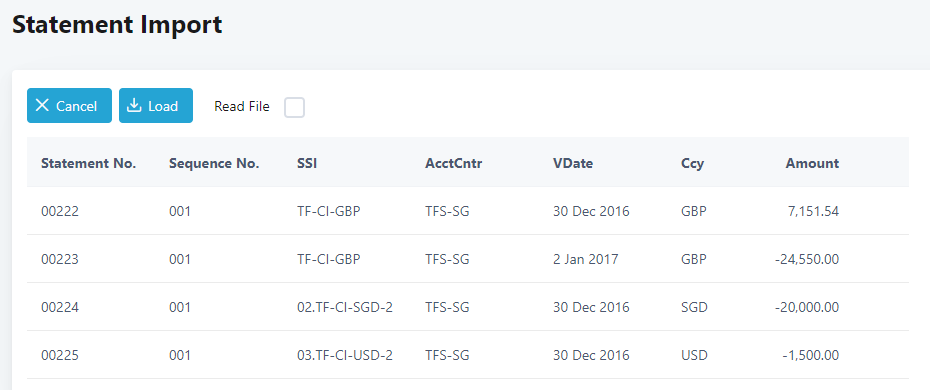Tick the Read File checkbox
The width and height of the screenshot is (930, 390).
pyautogui.click(x=294, y=107)
